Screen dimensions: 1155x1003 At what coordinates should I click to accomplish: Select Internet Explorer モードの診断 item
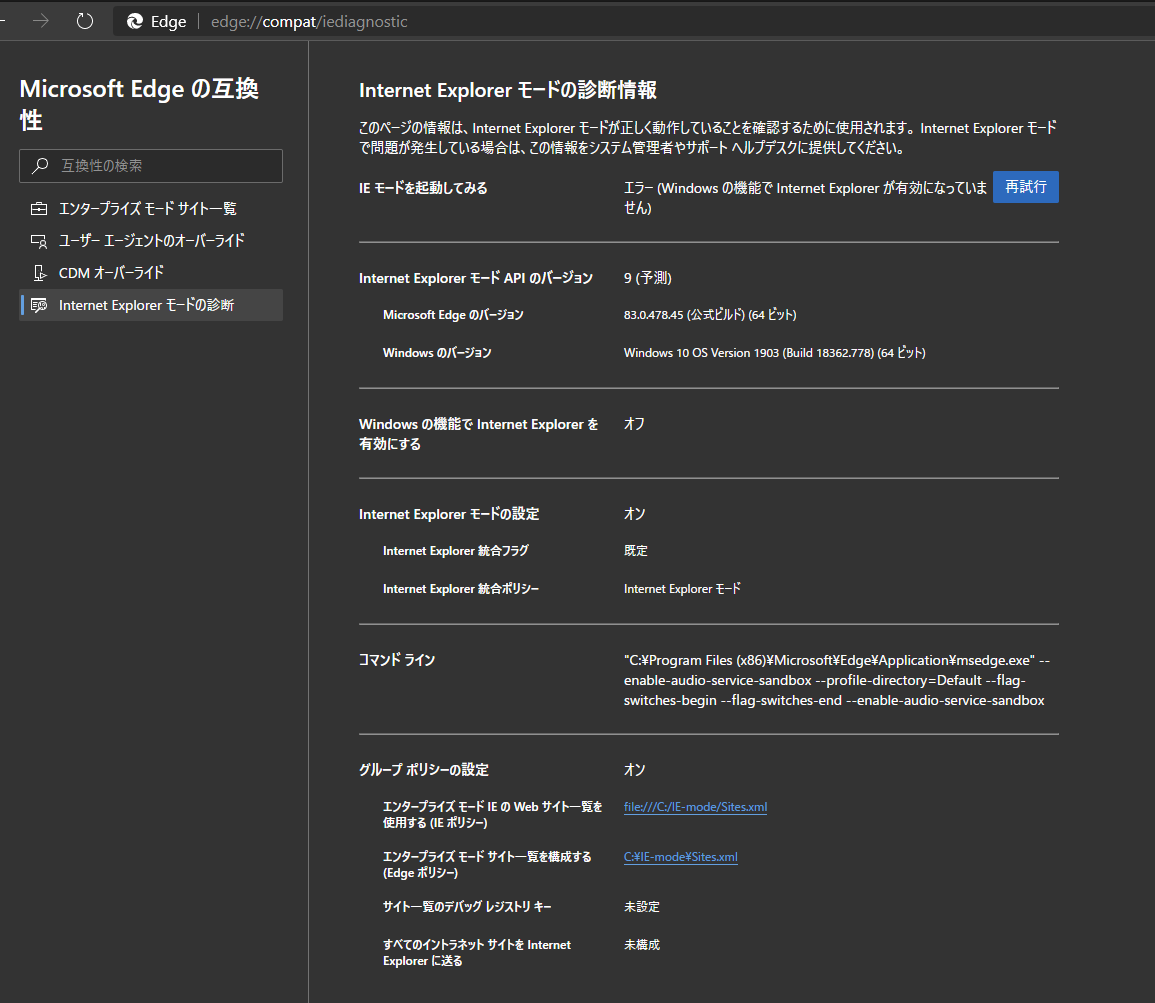(x=151, y=305)
